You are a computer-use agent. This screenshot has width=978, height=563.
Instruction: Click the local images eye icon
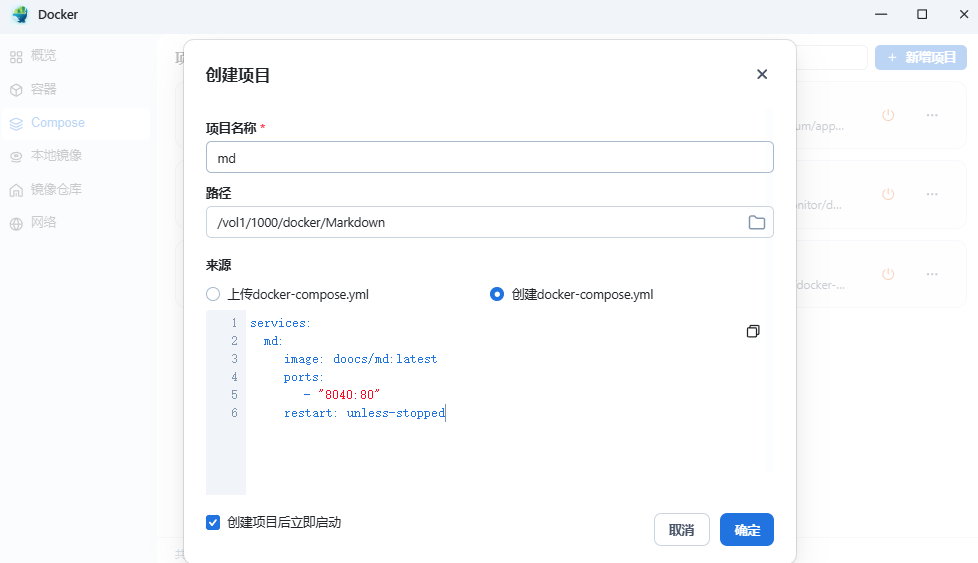(16, 156)
